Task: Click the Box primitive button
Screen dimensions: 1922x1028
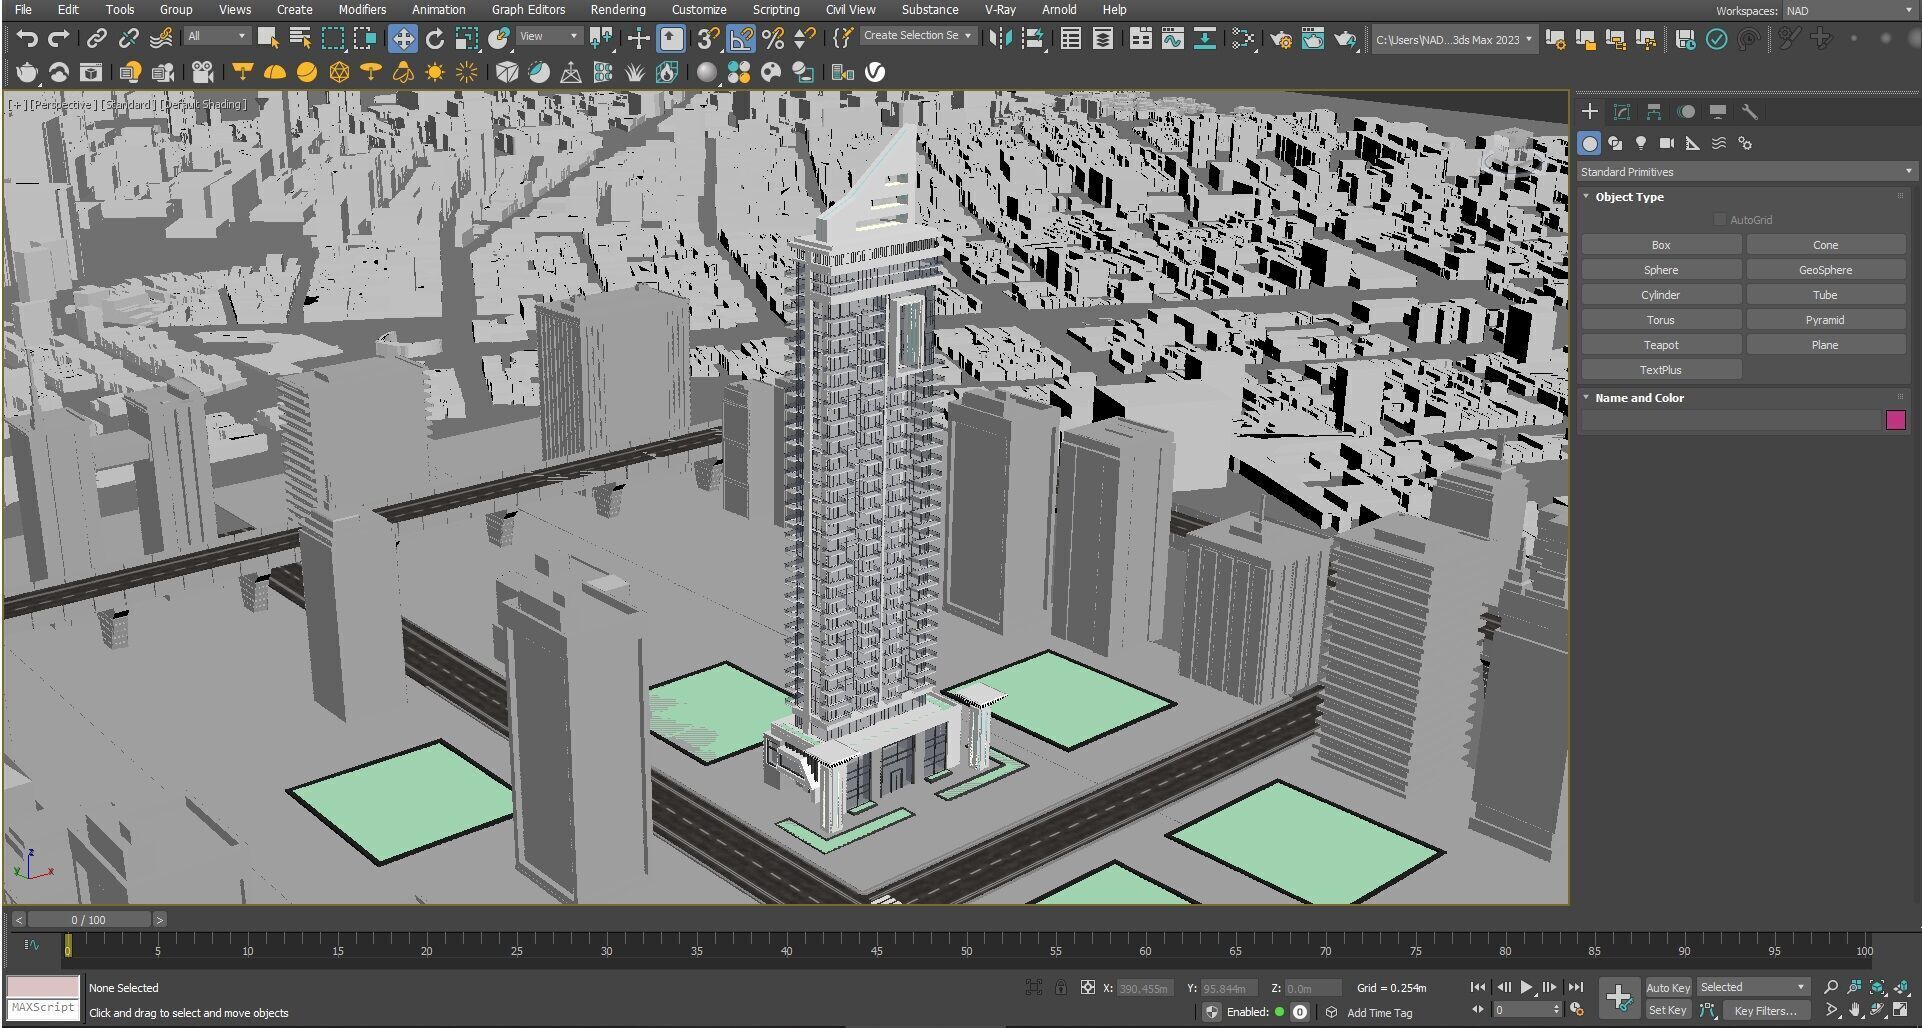Action: 1661,245
